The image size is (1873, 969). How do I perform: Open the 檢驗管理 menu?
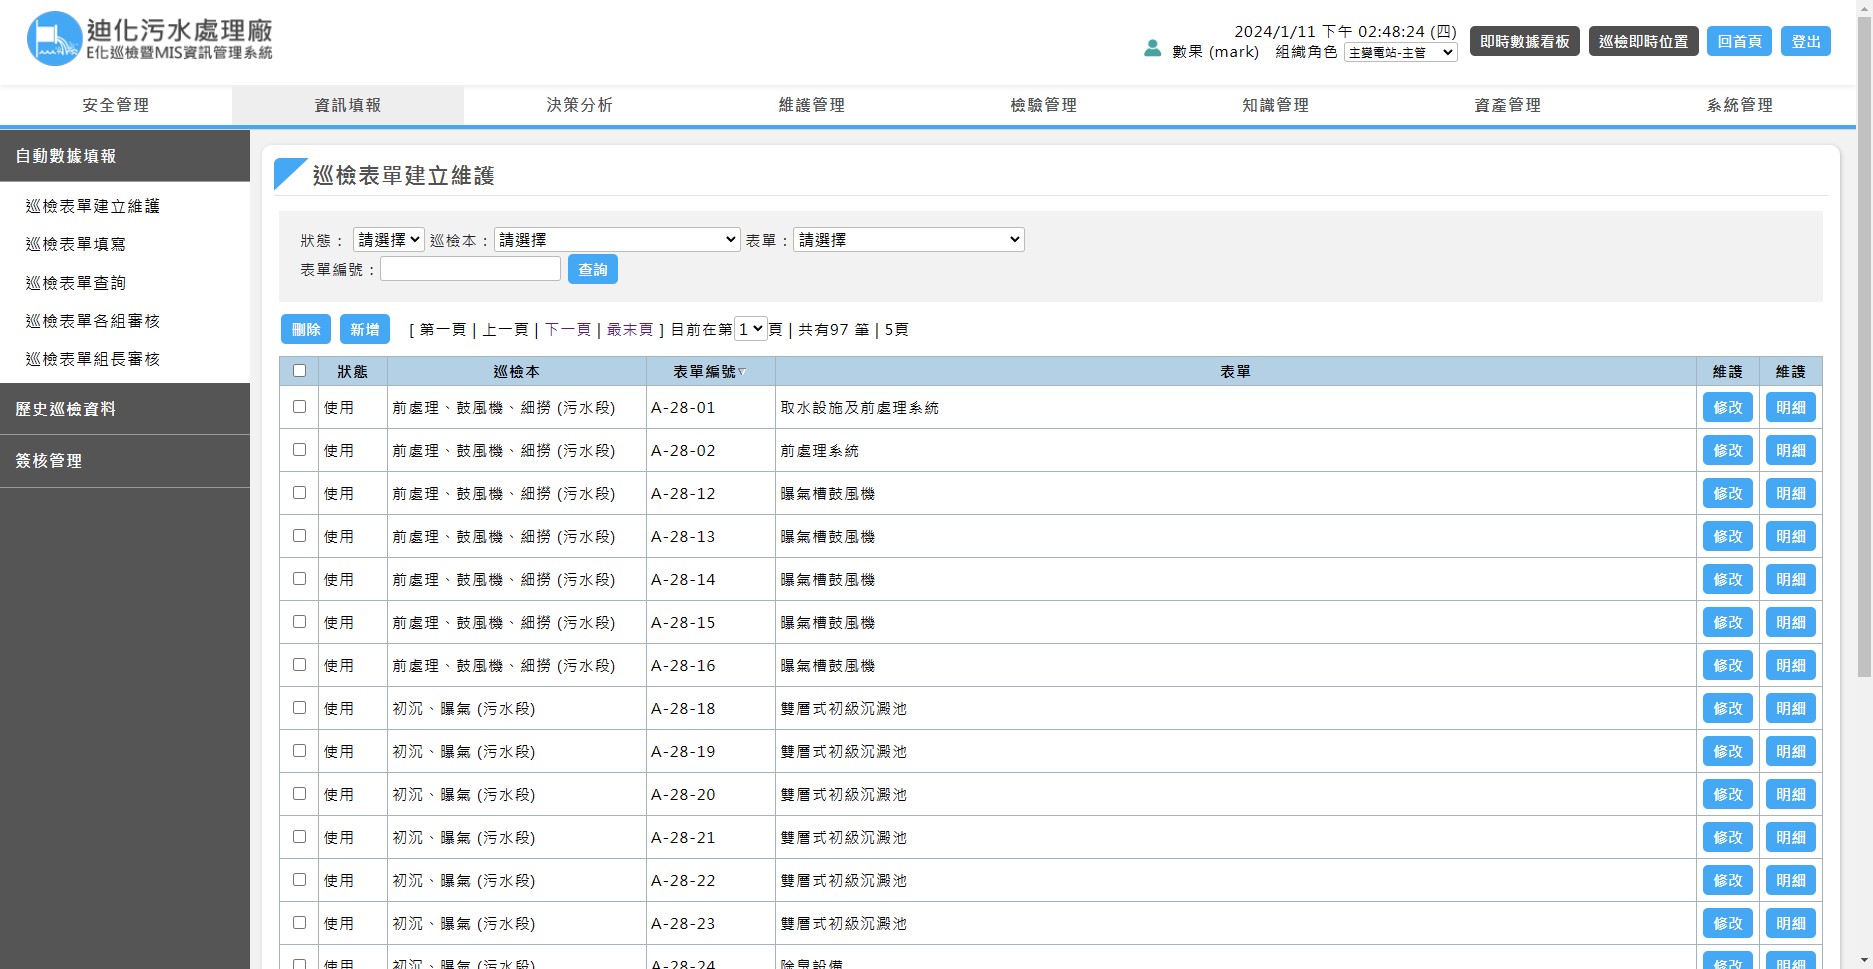[1044, 105]
